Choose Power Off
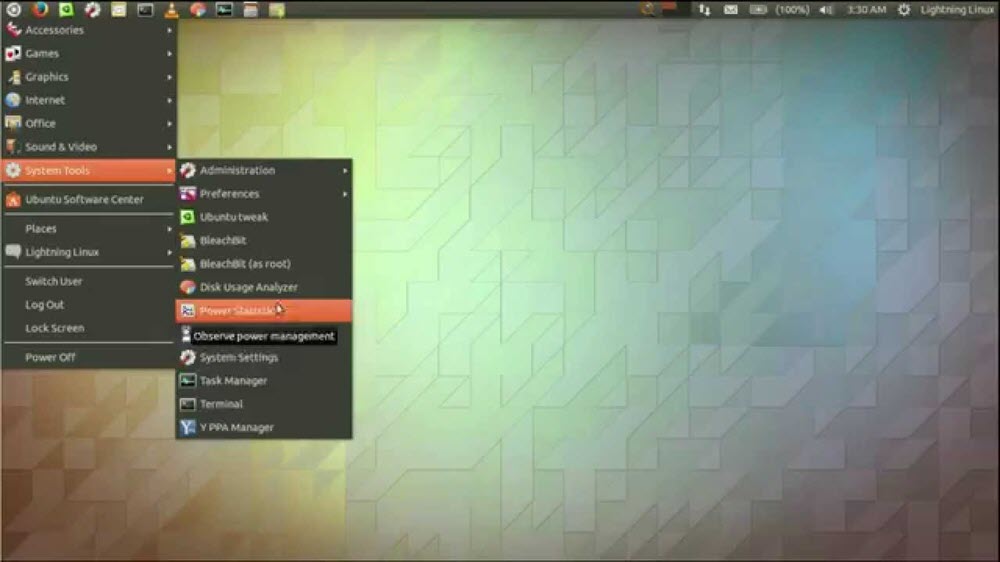This screenshot has width=1000, height=562. pos(50,357)
